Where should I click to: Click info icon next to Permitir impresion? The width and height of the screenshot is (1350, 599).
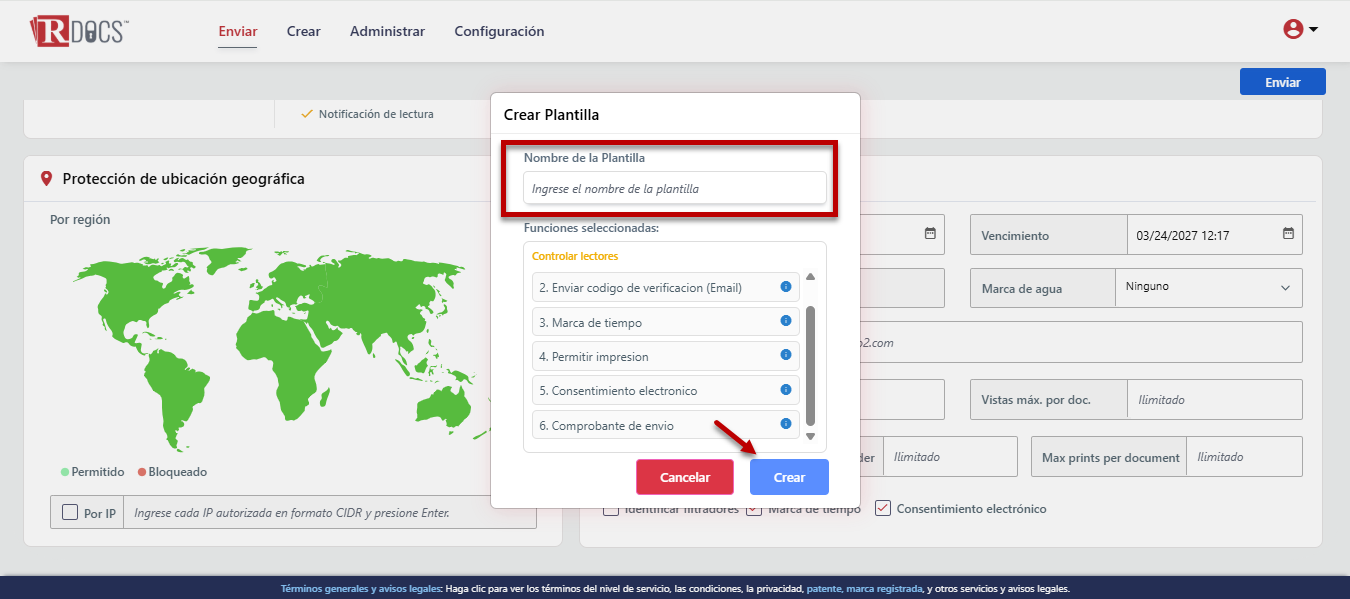coord(786,355)
